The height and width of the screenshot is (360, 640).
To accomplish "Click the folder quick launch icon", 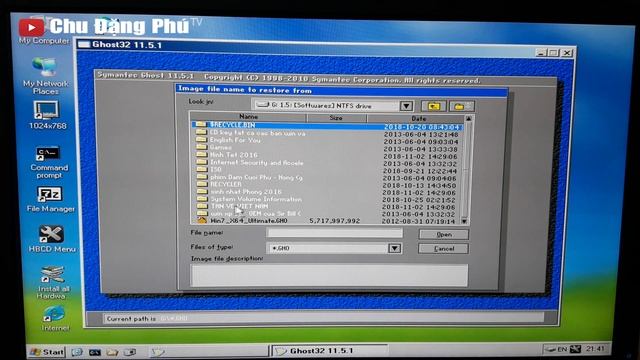I will click(112, 352).
